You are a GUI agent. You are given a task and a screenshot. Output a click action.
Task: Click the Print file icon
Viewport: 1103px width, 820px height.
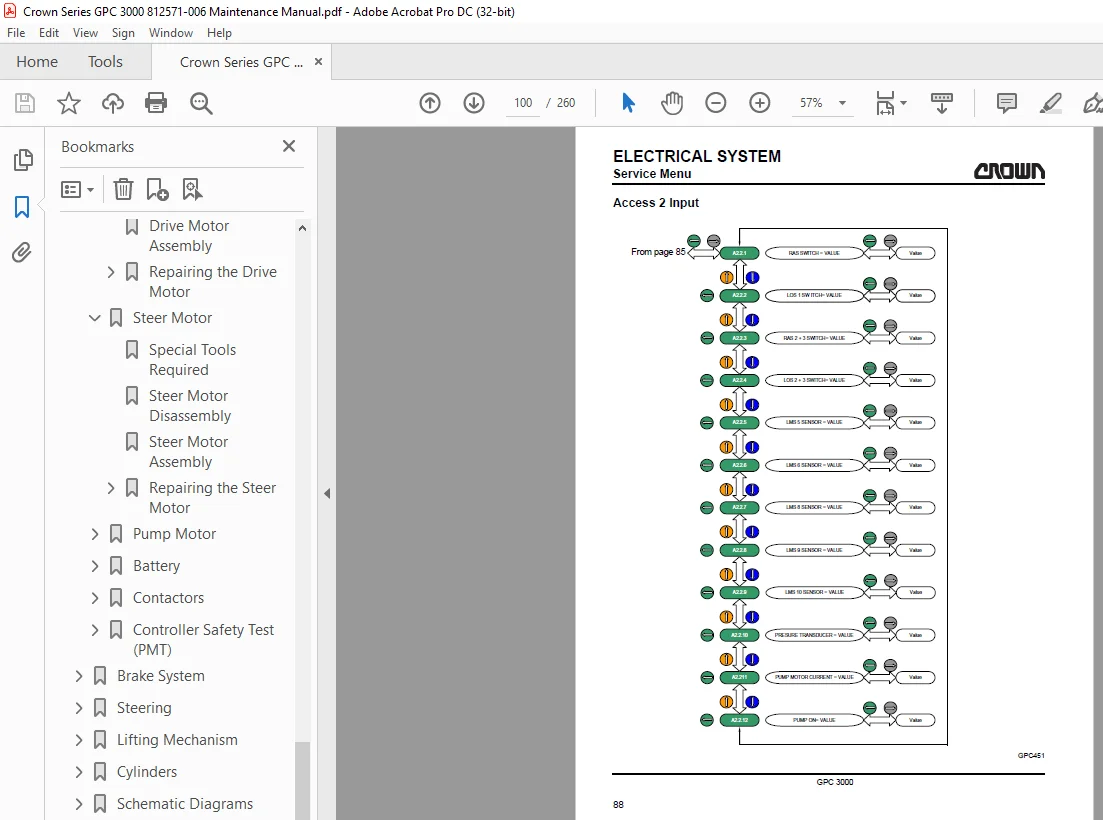[x=155, y=103]
